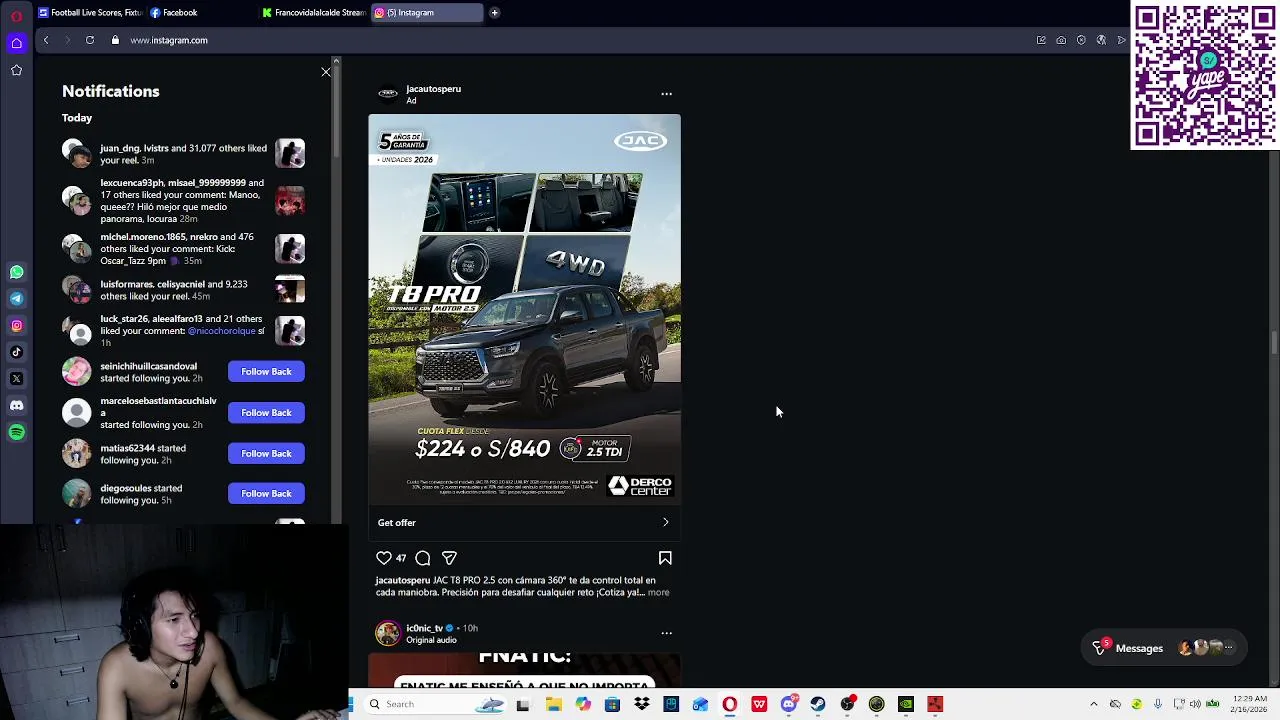Viewport: 1280px width, 720px height.
Task: Click reel thumbnail beside juan_dng notification
Action: pyautogui.click(x=290, y=153)
